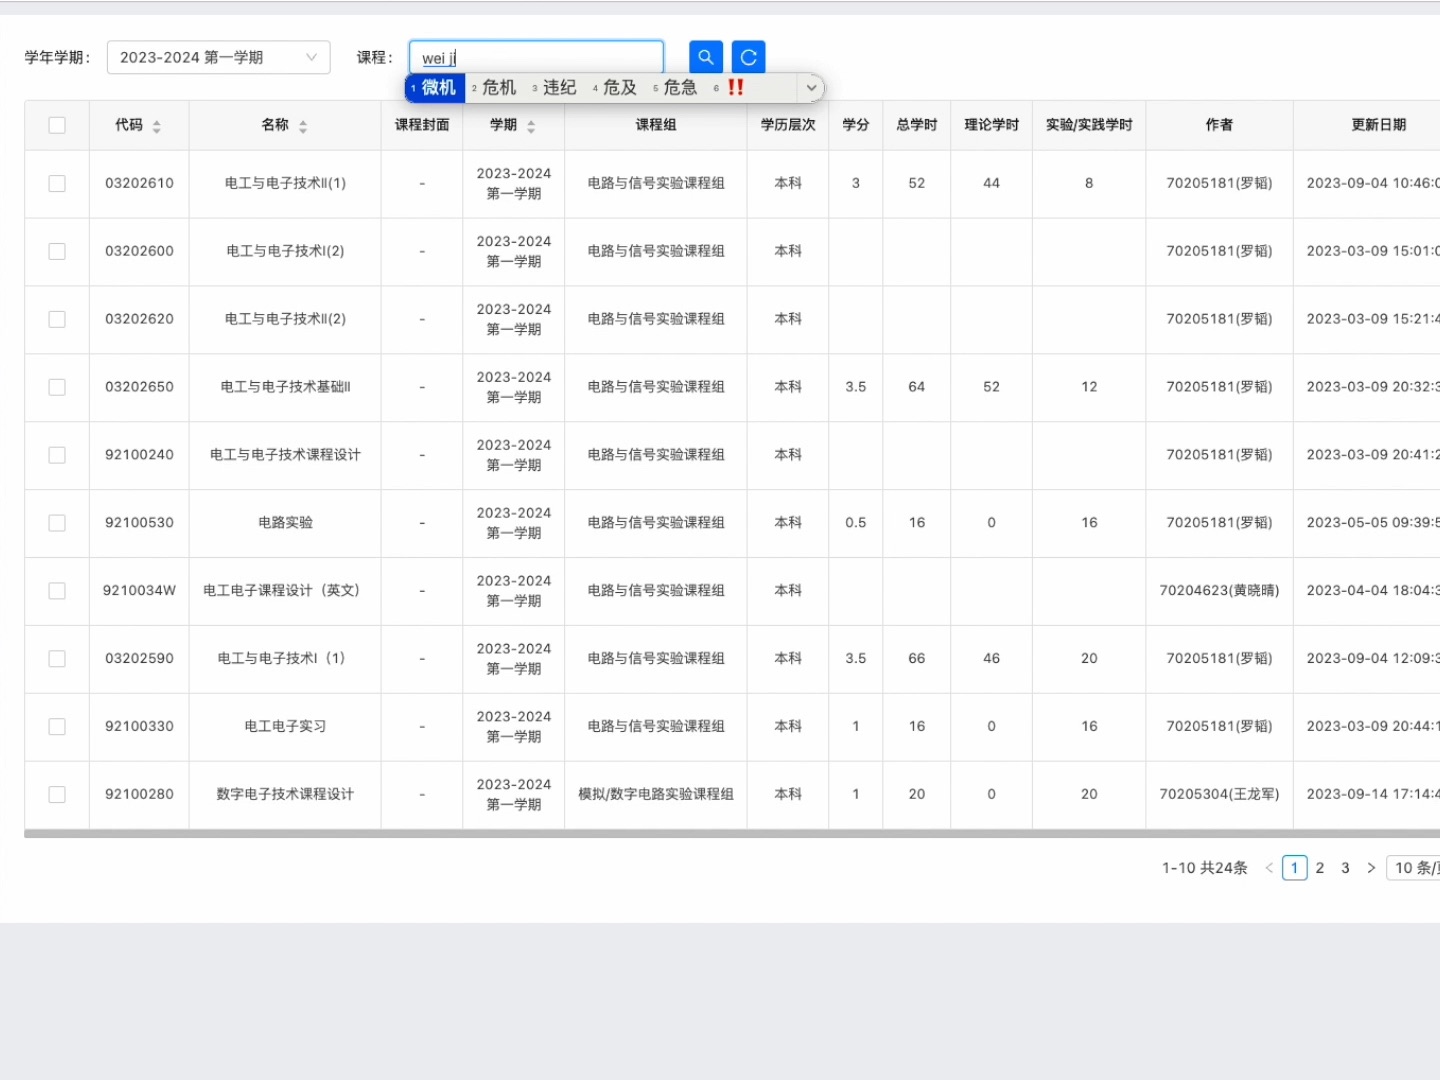Choose IME candidate 微机
This screenshot has width=1440, height=1080.
pos(435,88)
